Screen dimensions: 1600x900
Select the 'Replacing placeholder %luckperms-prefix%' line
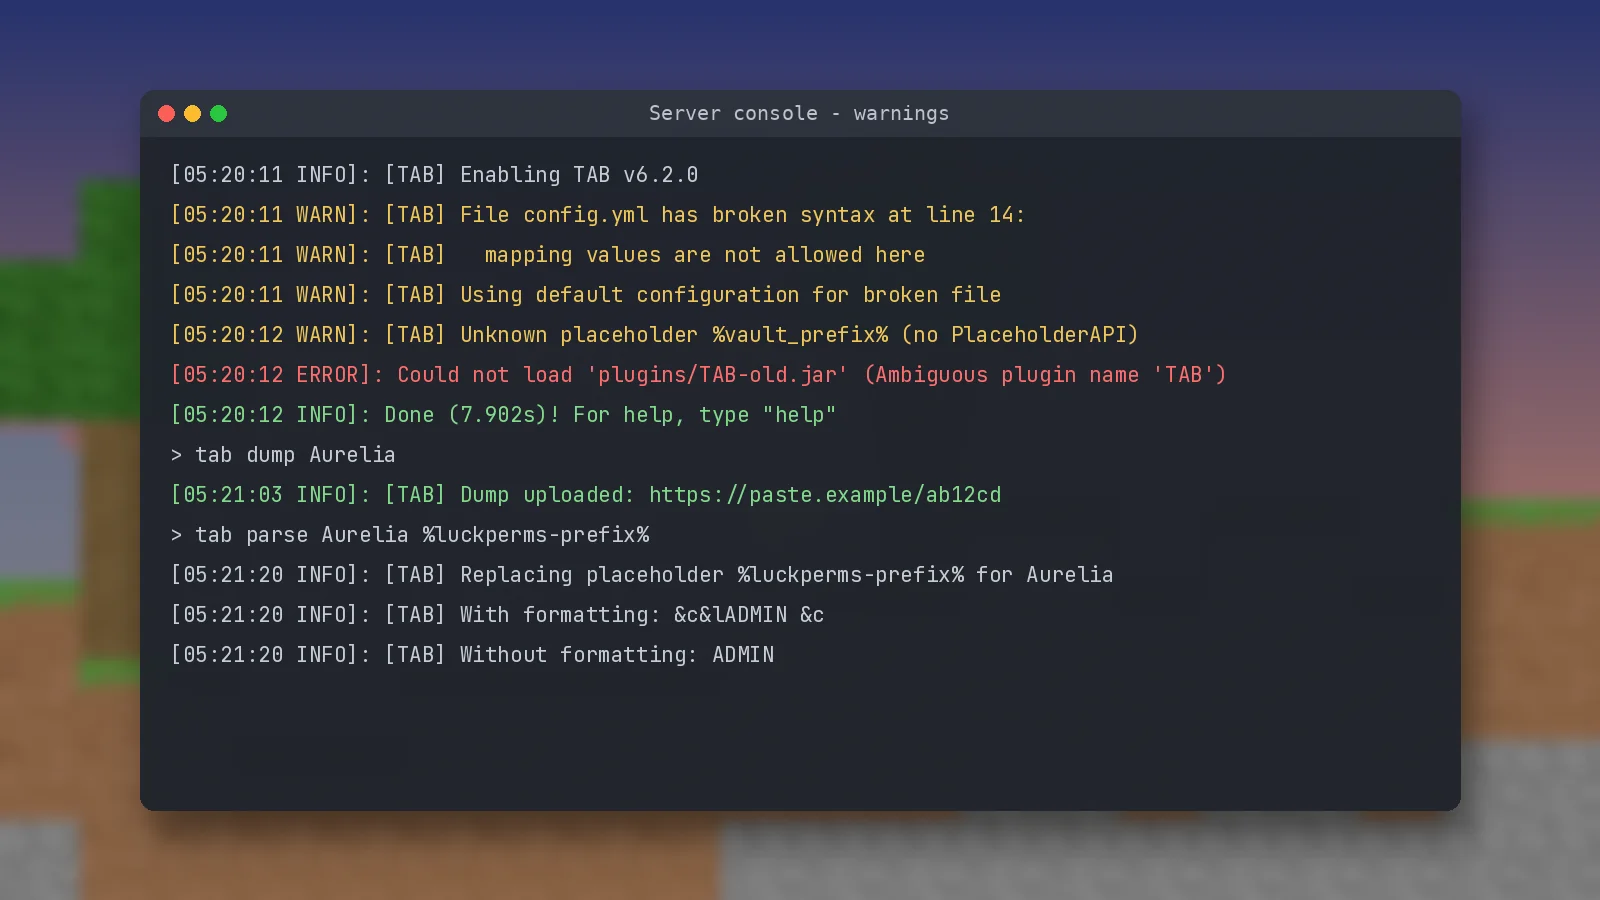(642, 575)
